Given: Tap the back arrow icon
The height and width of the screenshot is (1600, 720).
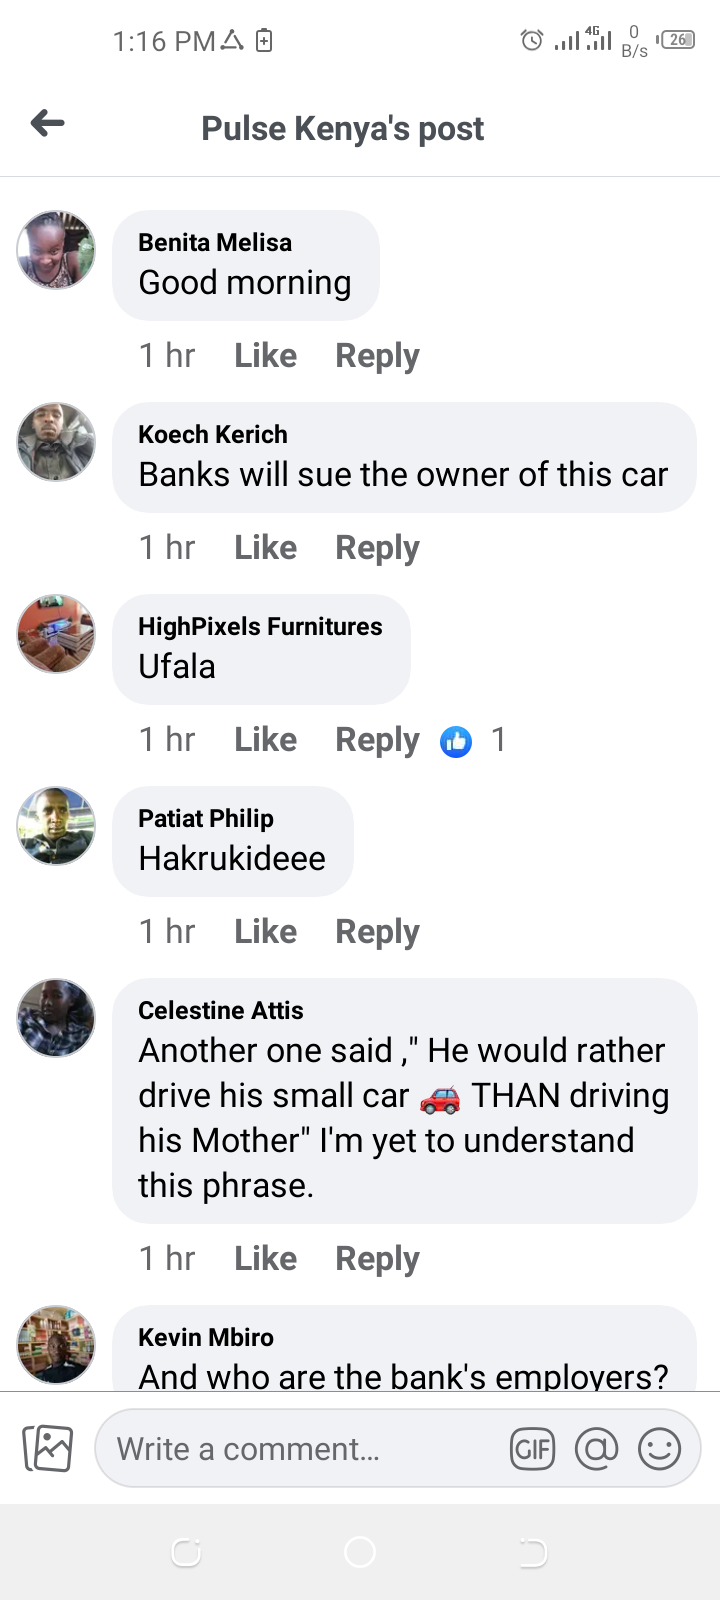Looking at the screenshot, I should [x=48, y=124].
